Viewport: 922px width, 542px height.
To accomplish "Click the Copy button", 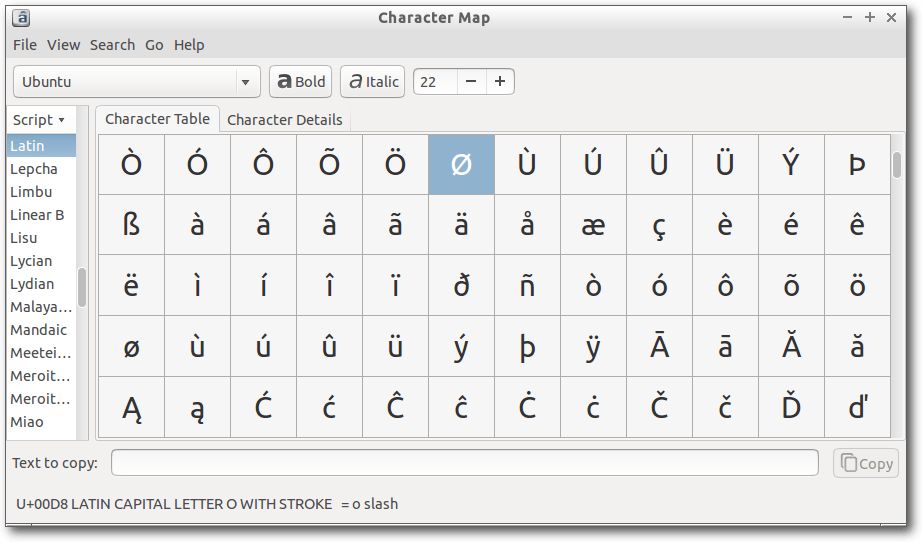I will pos(866,463).
